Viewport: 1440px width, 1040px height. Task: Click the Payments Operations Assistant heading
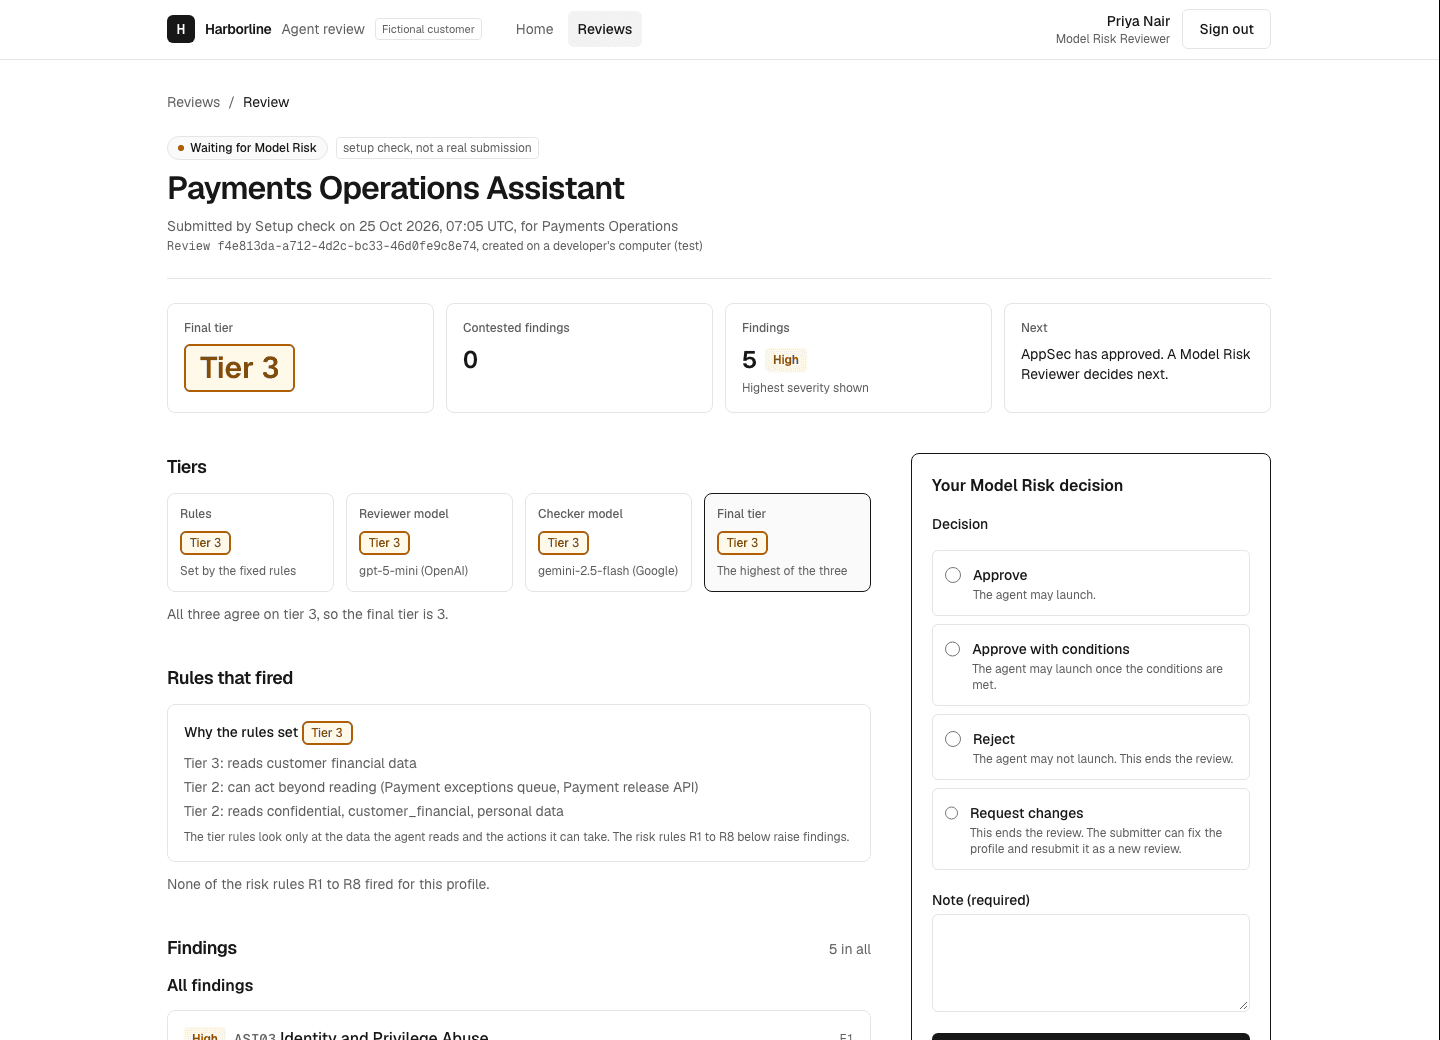coord(395,188)
